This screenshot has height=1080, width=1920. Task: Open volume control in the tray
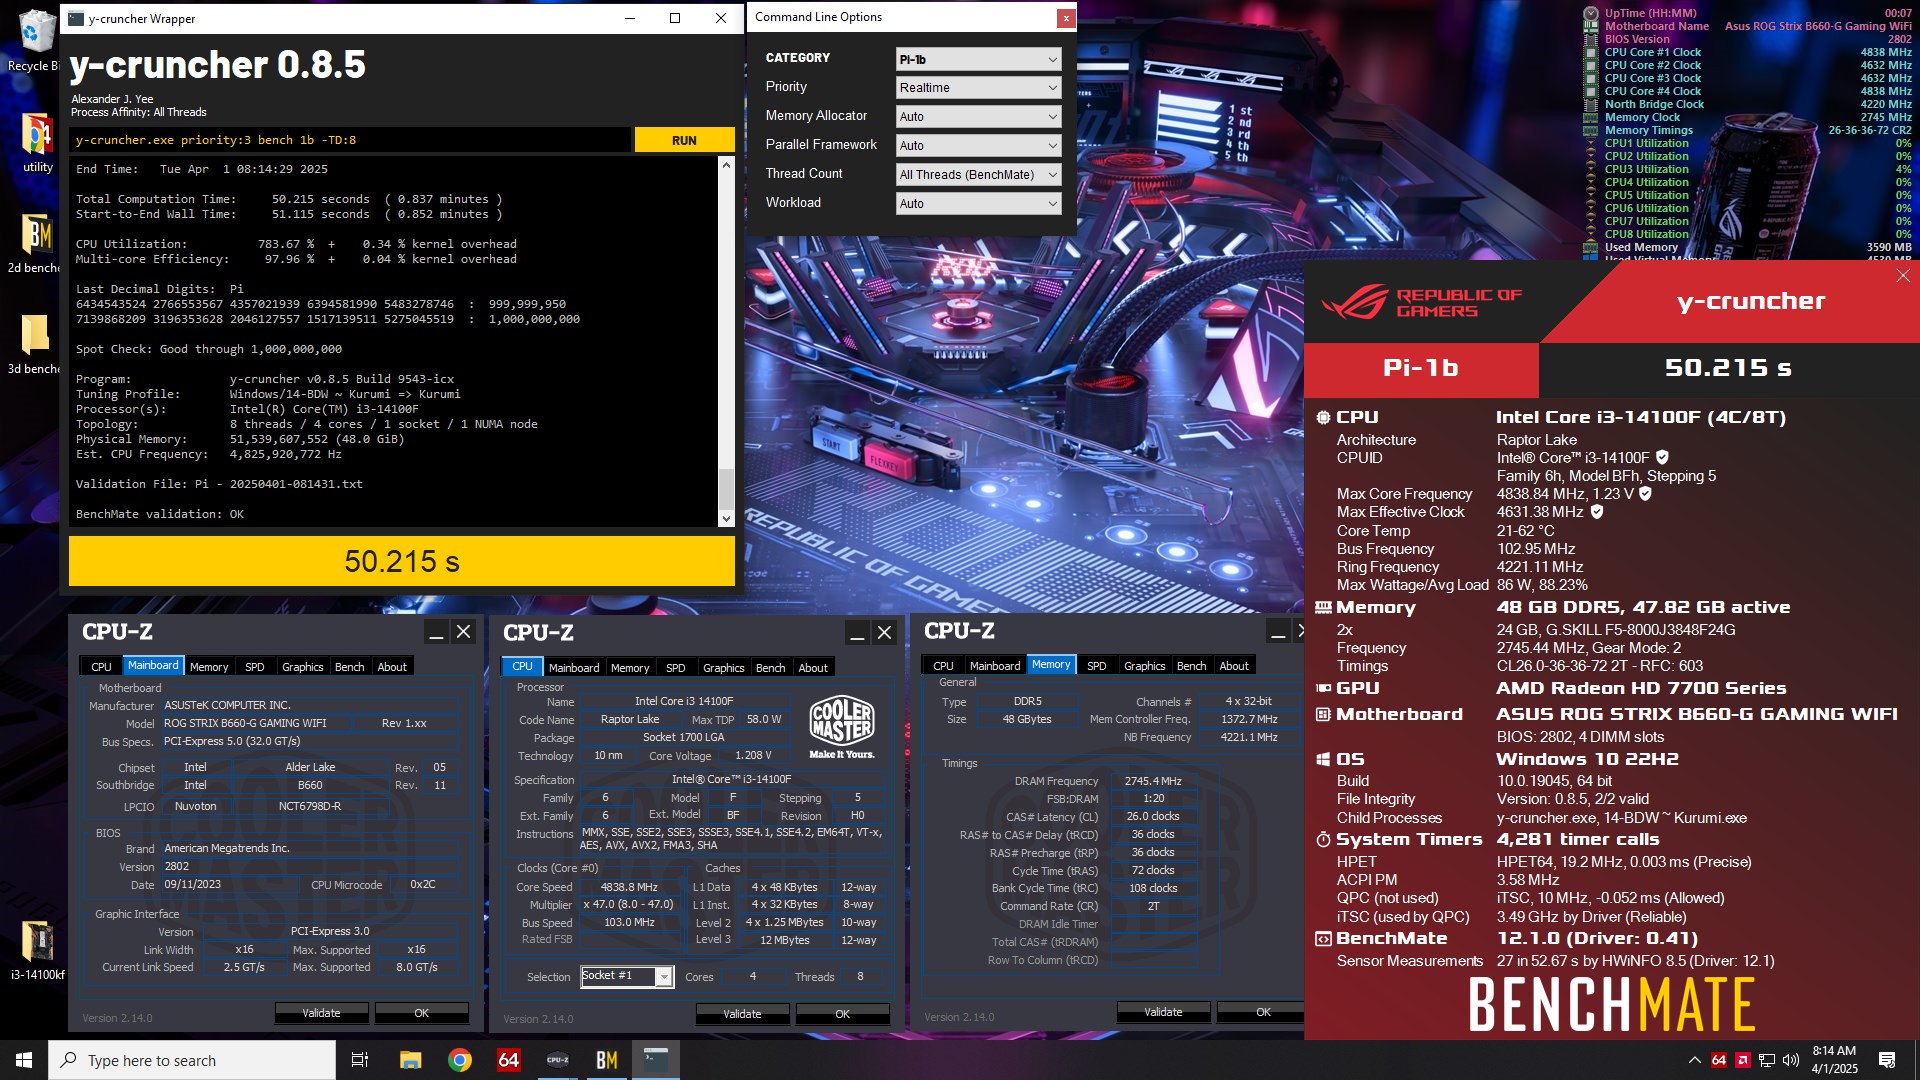click(x=1791, y=1060)
